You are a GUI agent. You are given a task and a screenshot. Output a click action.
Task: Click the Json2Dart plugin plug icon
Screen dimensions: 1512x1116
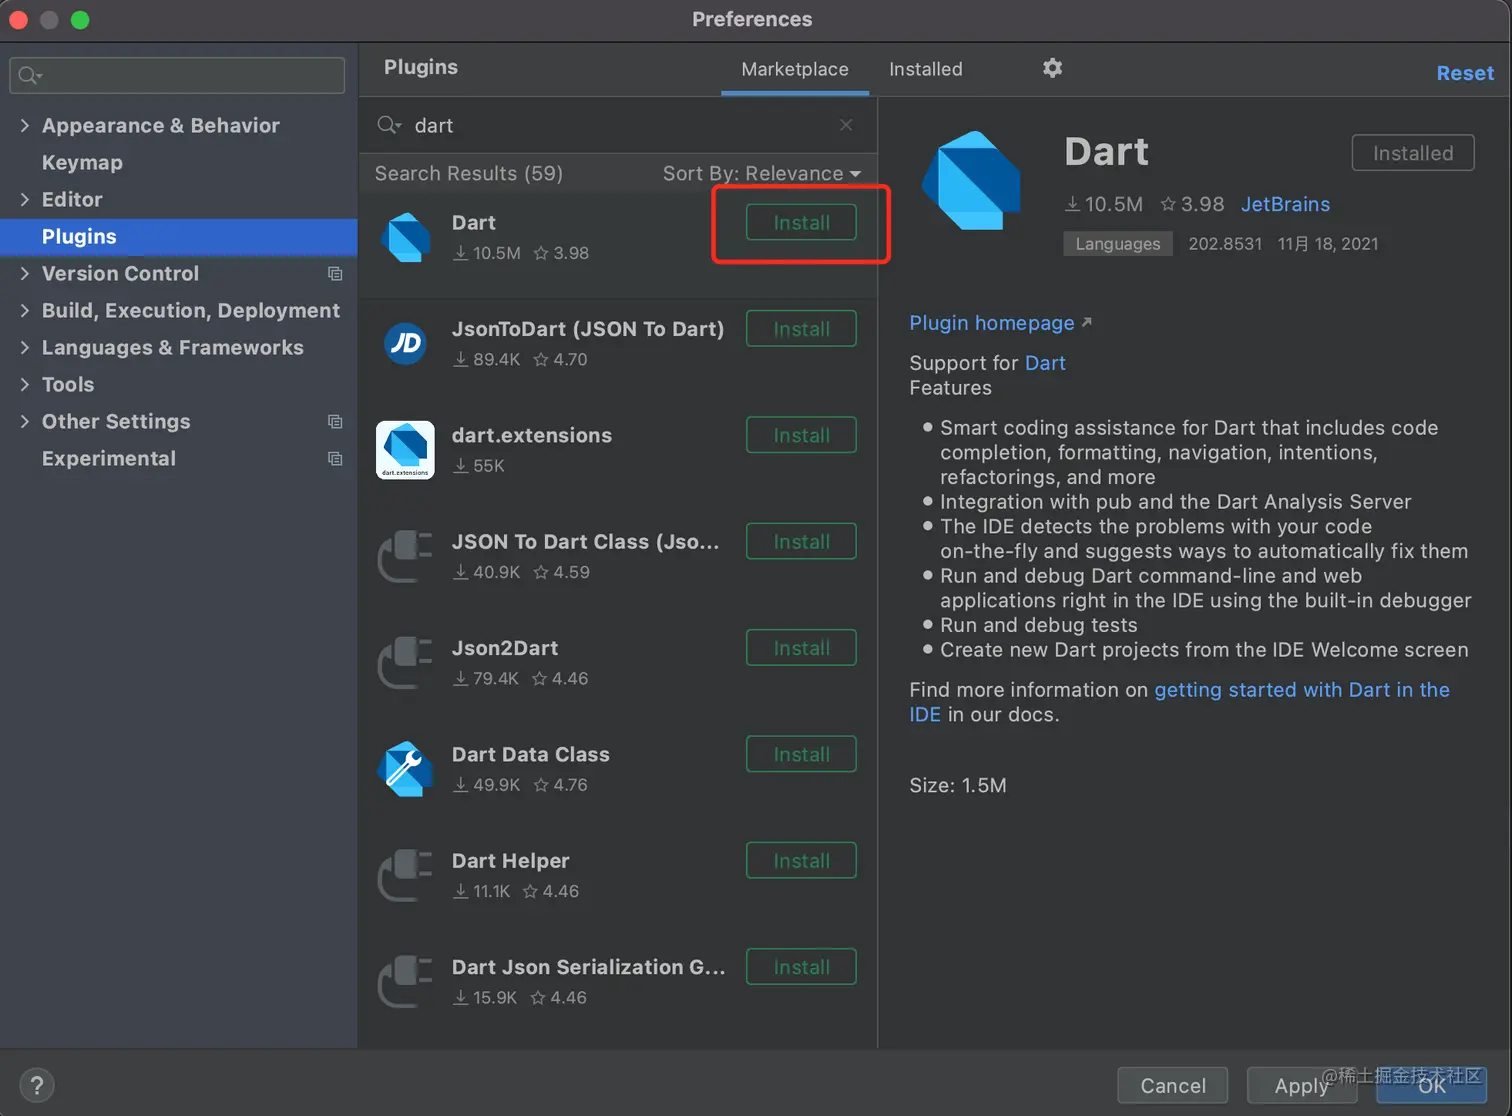coord(405,663)
